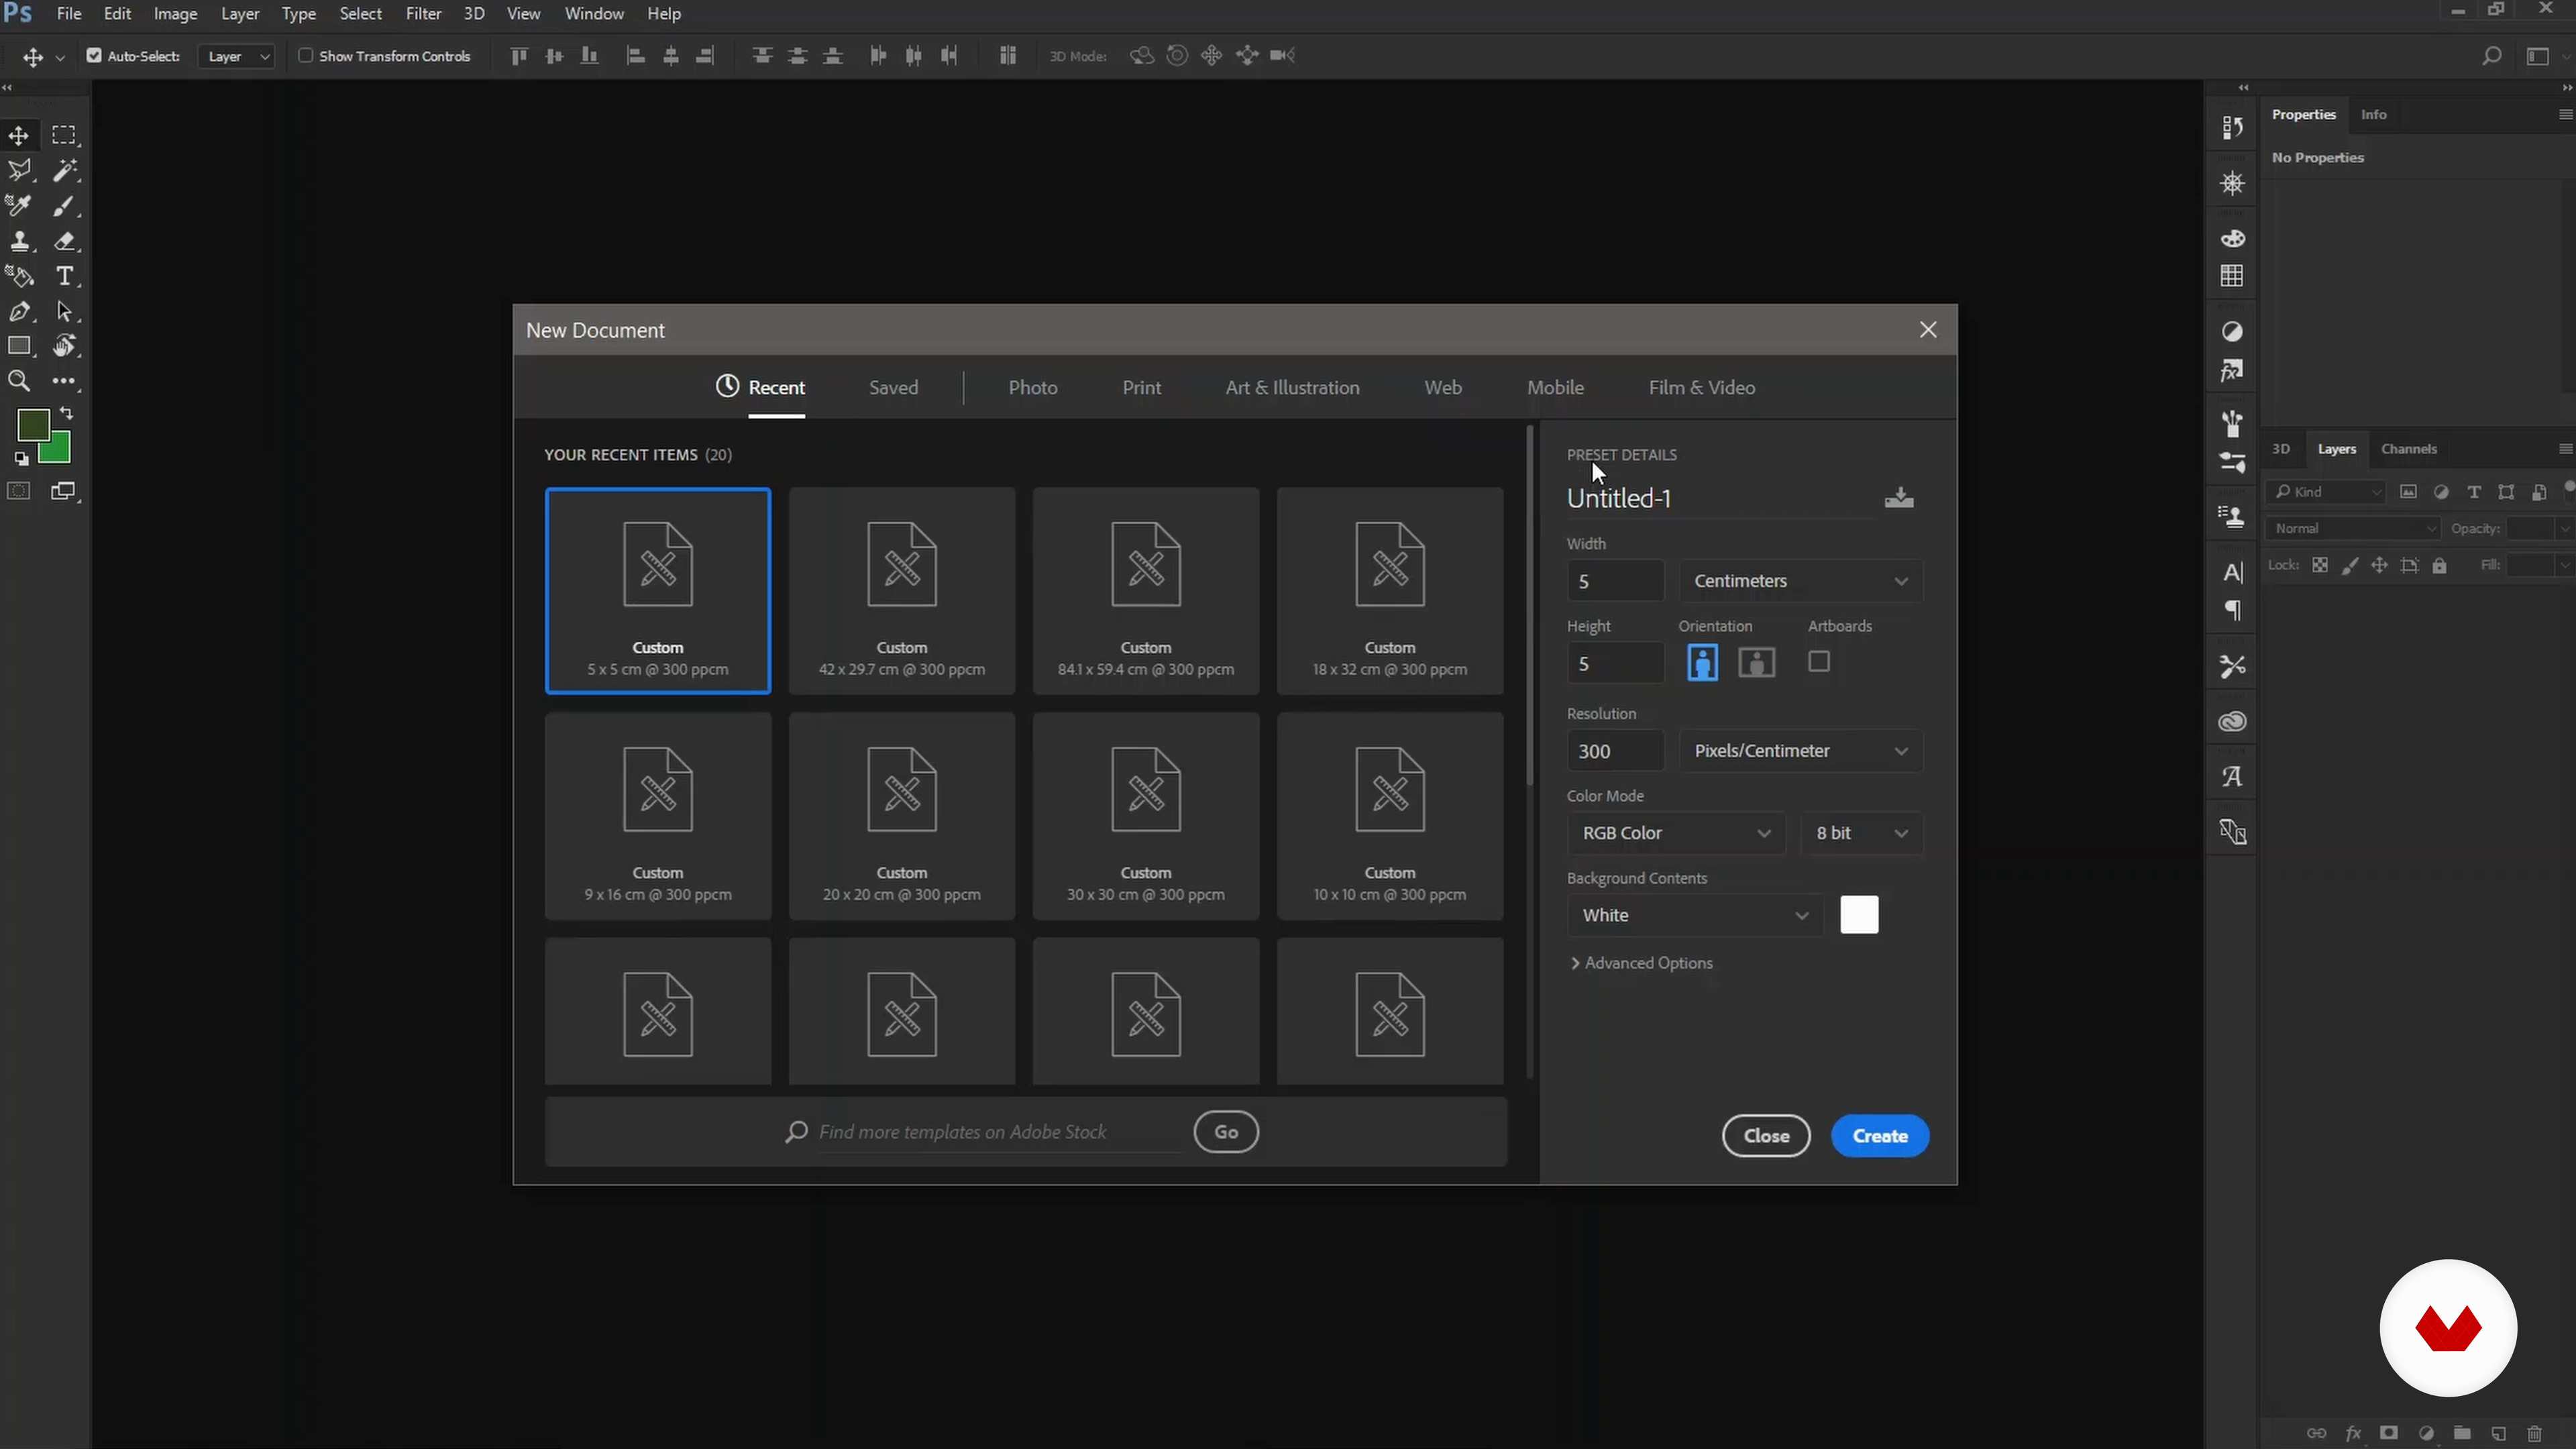Open the Character panel icon

2232,573
